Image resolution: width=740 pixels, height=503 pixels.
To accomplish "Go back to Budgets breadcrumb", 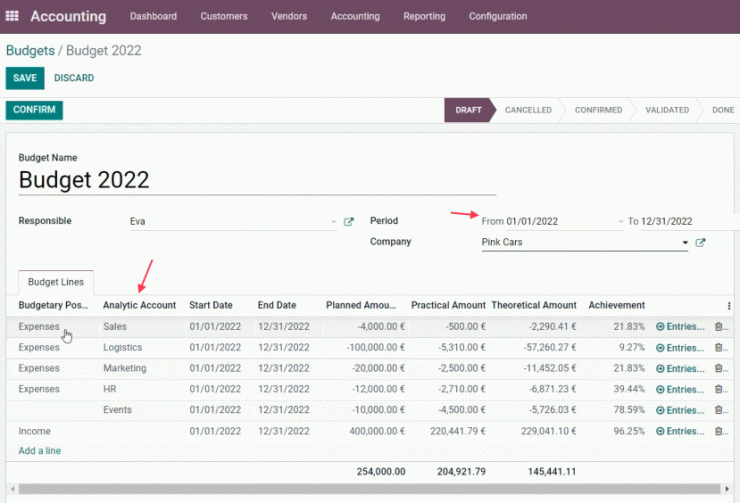I will [30, 50].
